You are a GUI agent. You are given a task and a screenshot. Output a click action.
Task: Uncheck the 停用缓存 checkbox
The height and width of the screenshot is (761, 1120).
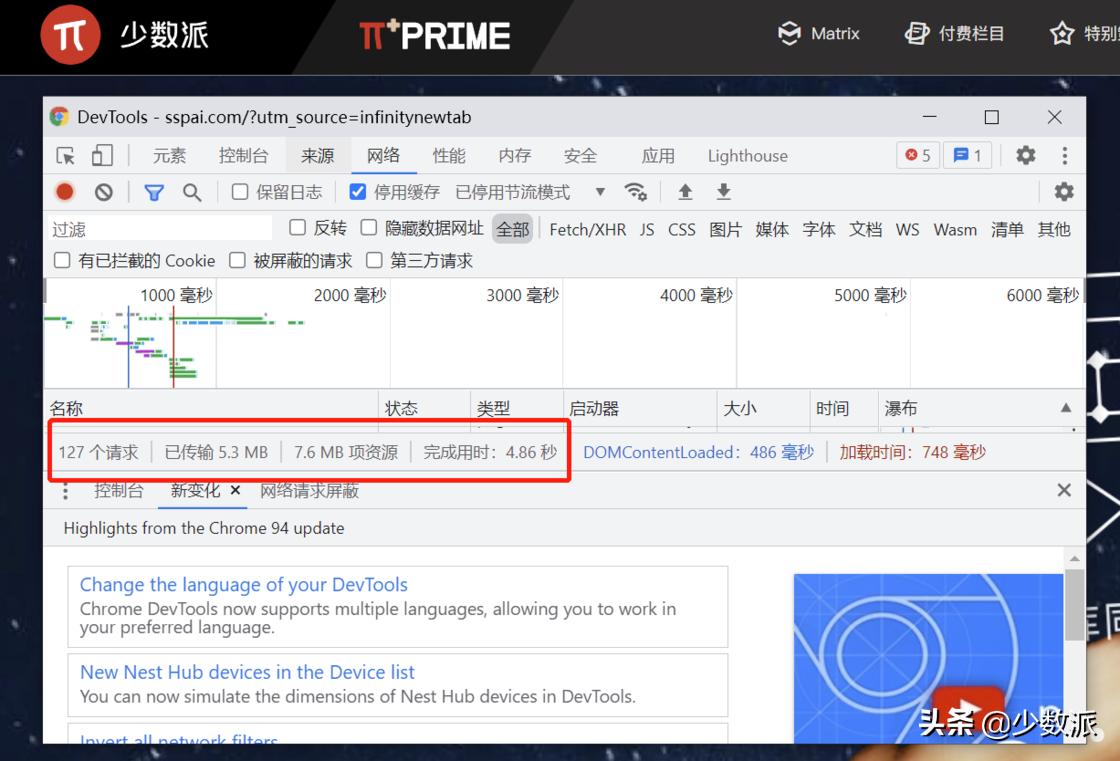[357, 191]
